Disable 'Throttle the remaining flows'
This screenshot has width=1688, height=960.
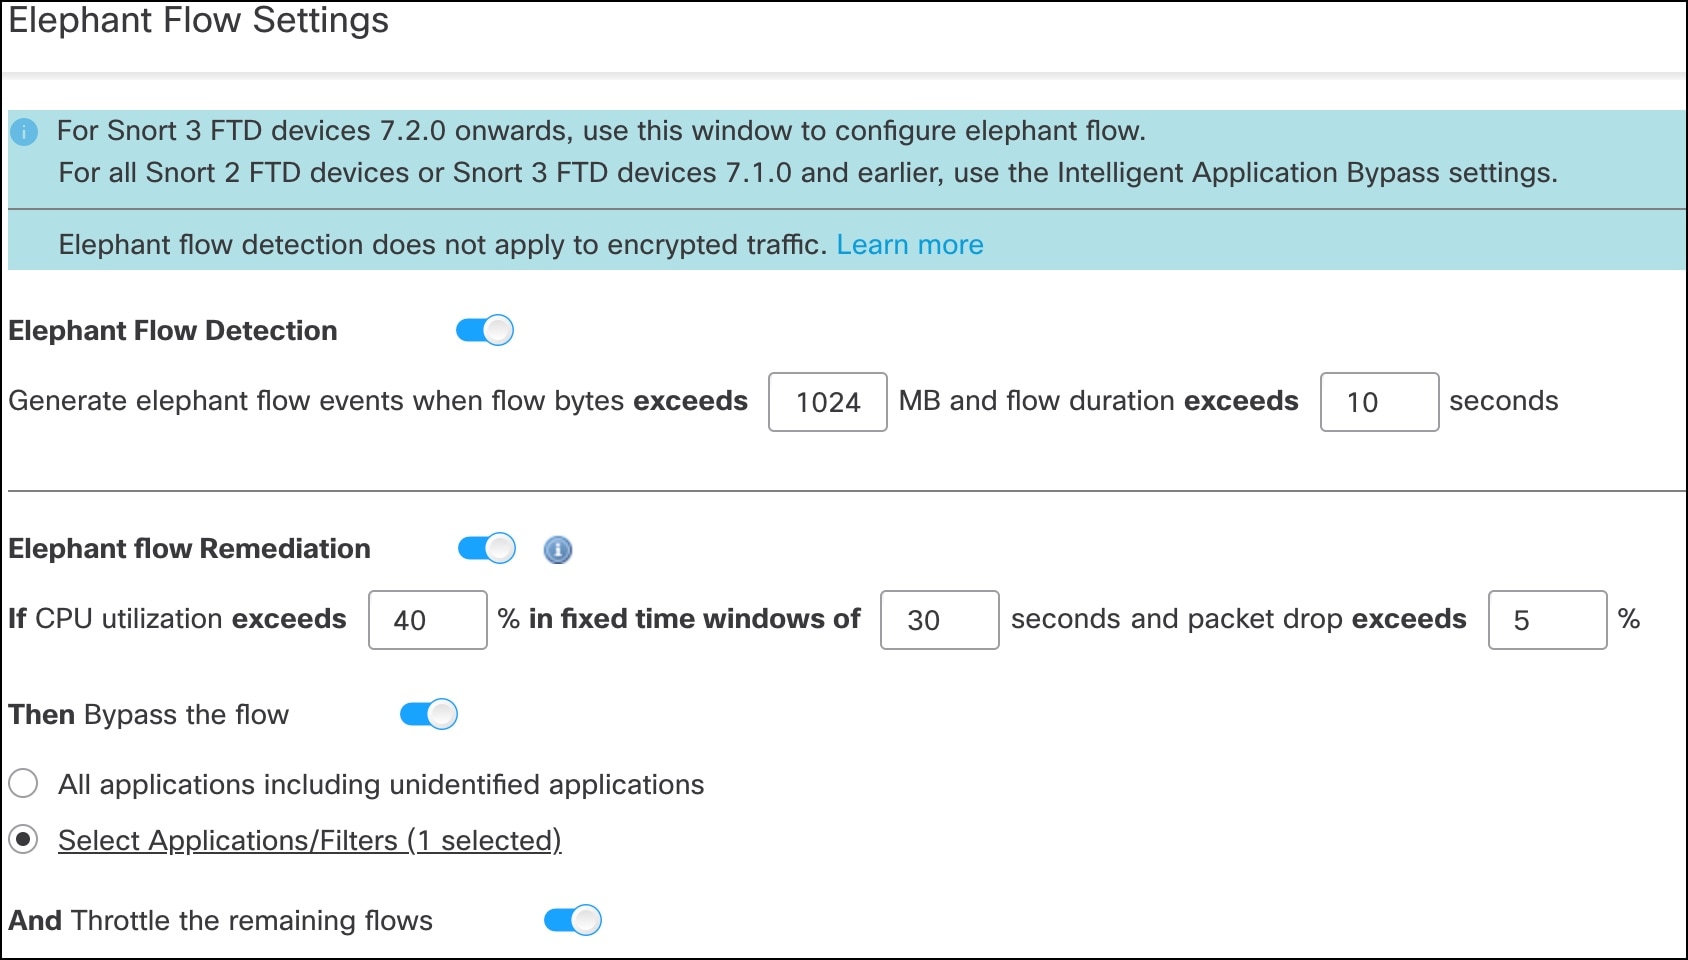[573, 920]
